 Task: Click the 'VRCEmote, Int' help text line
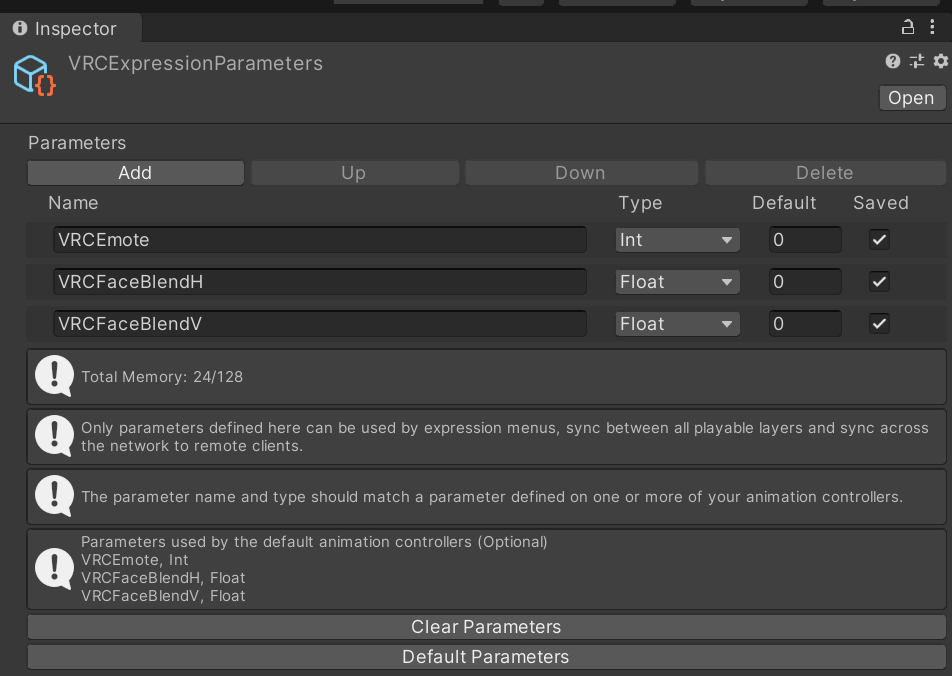(x=135, y=559)
